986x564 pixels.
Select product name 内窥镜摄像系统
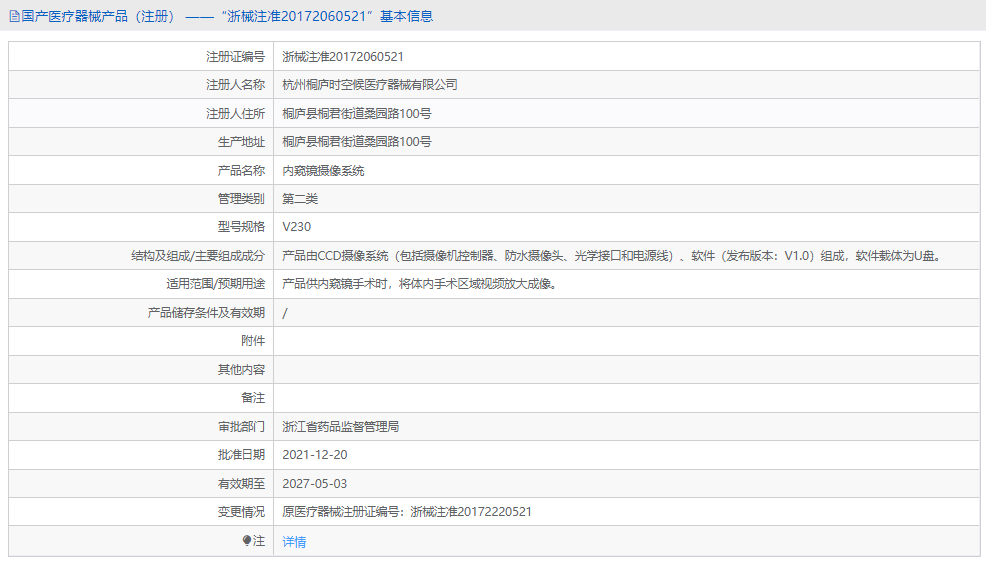click(323, 170)
